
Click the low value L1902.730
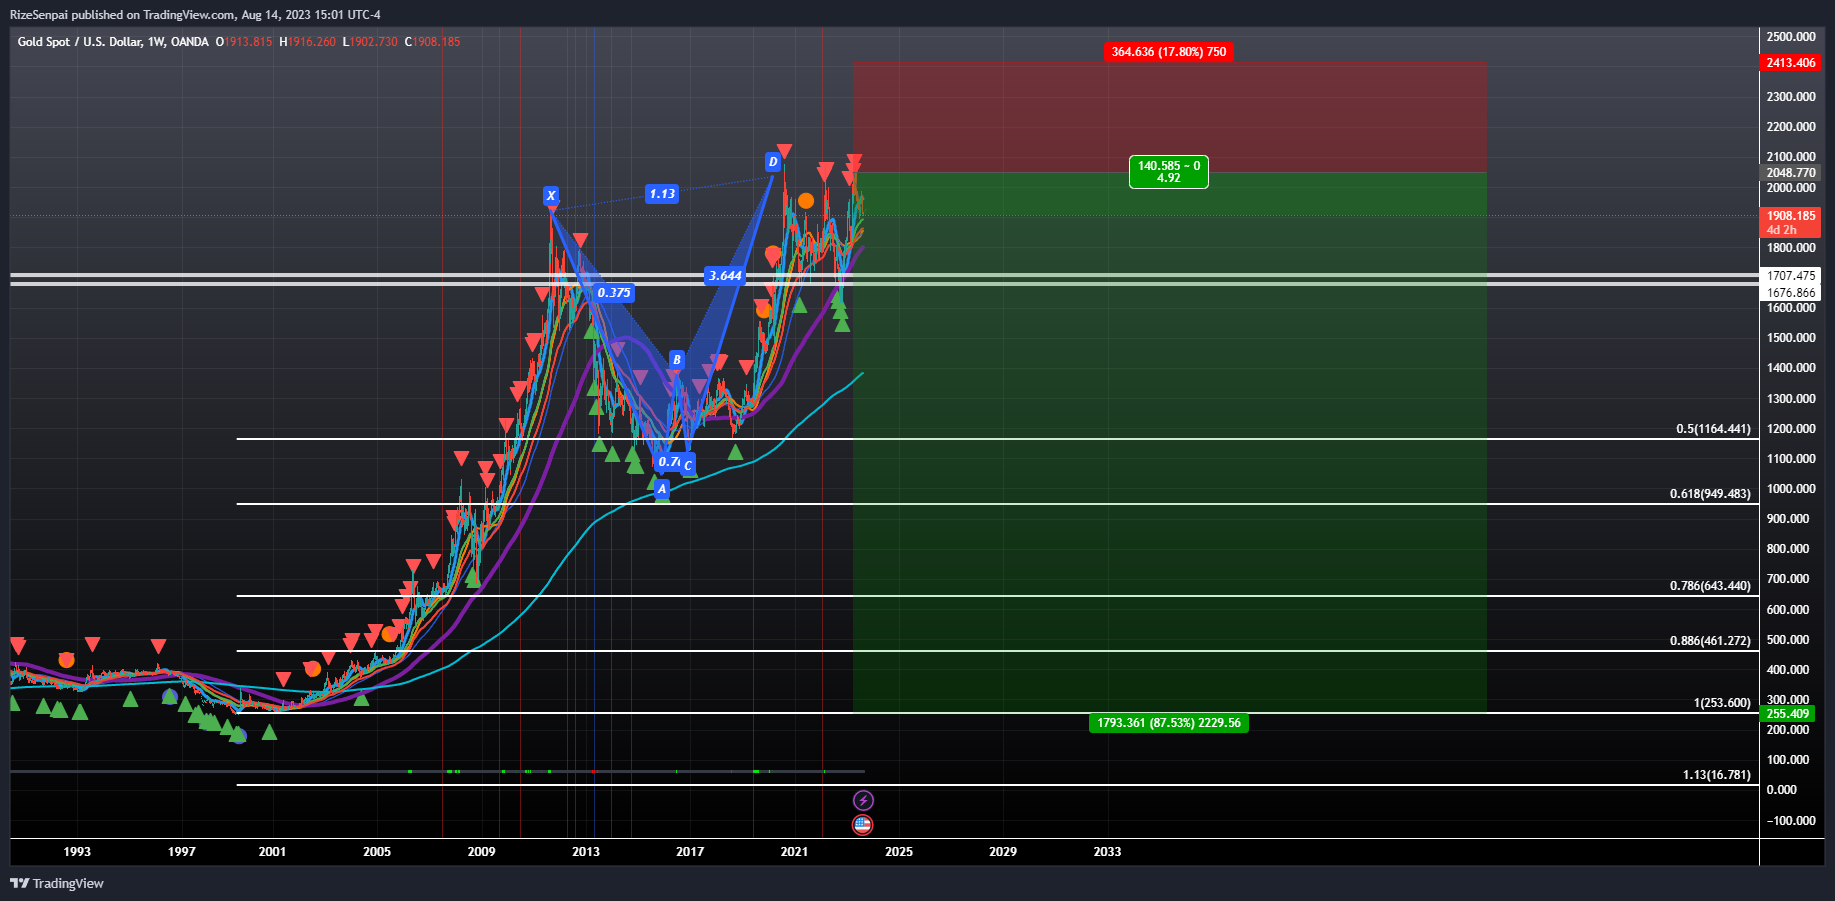[x=370, y=42]
